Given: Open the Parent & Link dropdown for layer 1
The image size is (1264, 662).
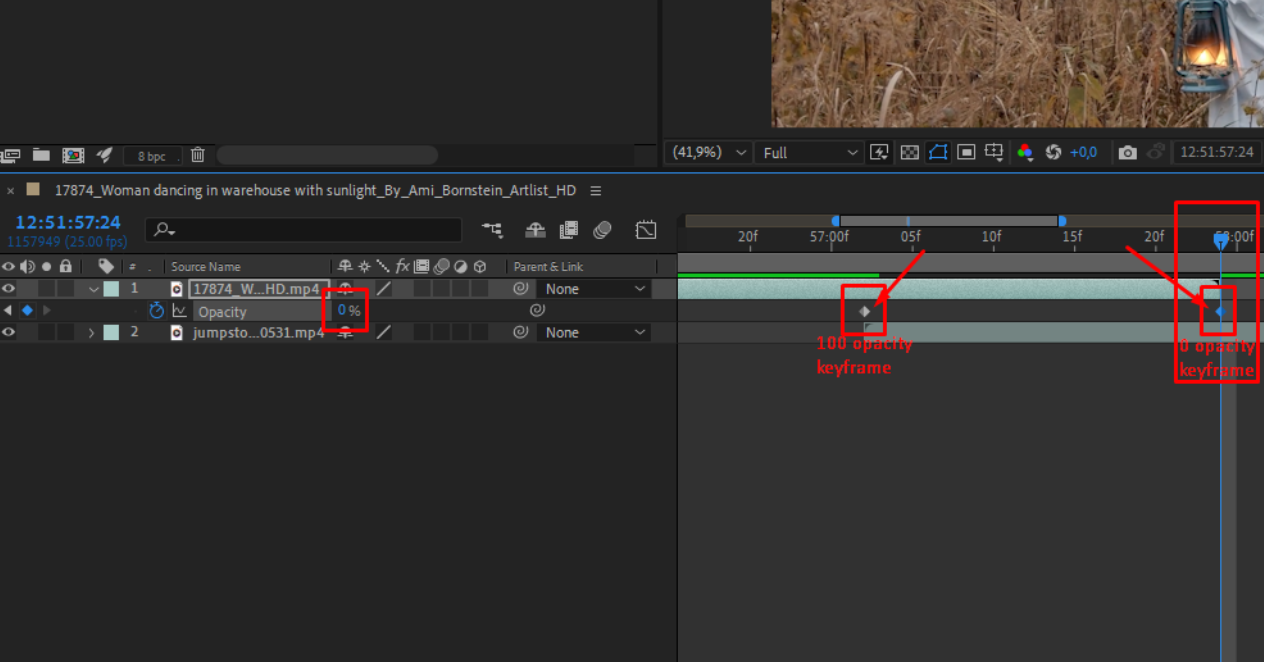Looking at the screenshot, I should coord(594,288).
